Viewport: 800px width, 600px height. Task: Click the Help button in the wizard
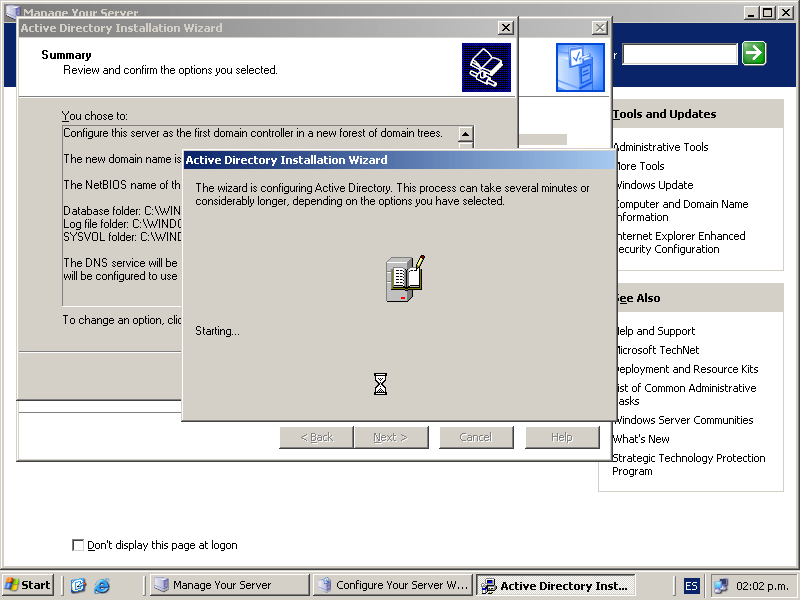click(562, 437)
